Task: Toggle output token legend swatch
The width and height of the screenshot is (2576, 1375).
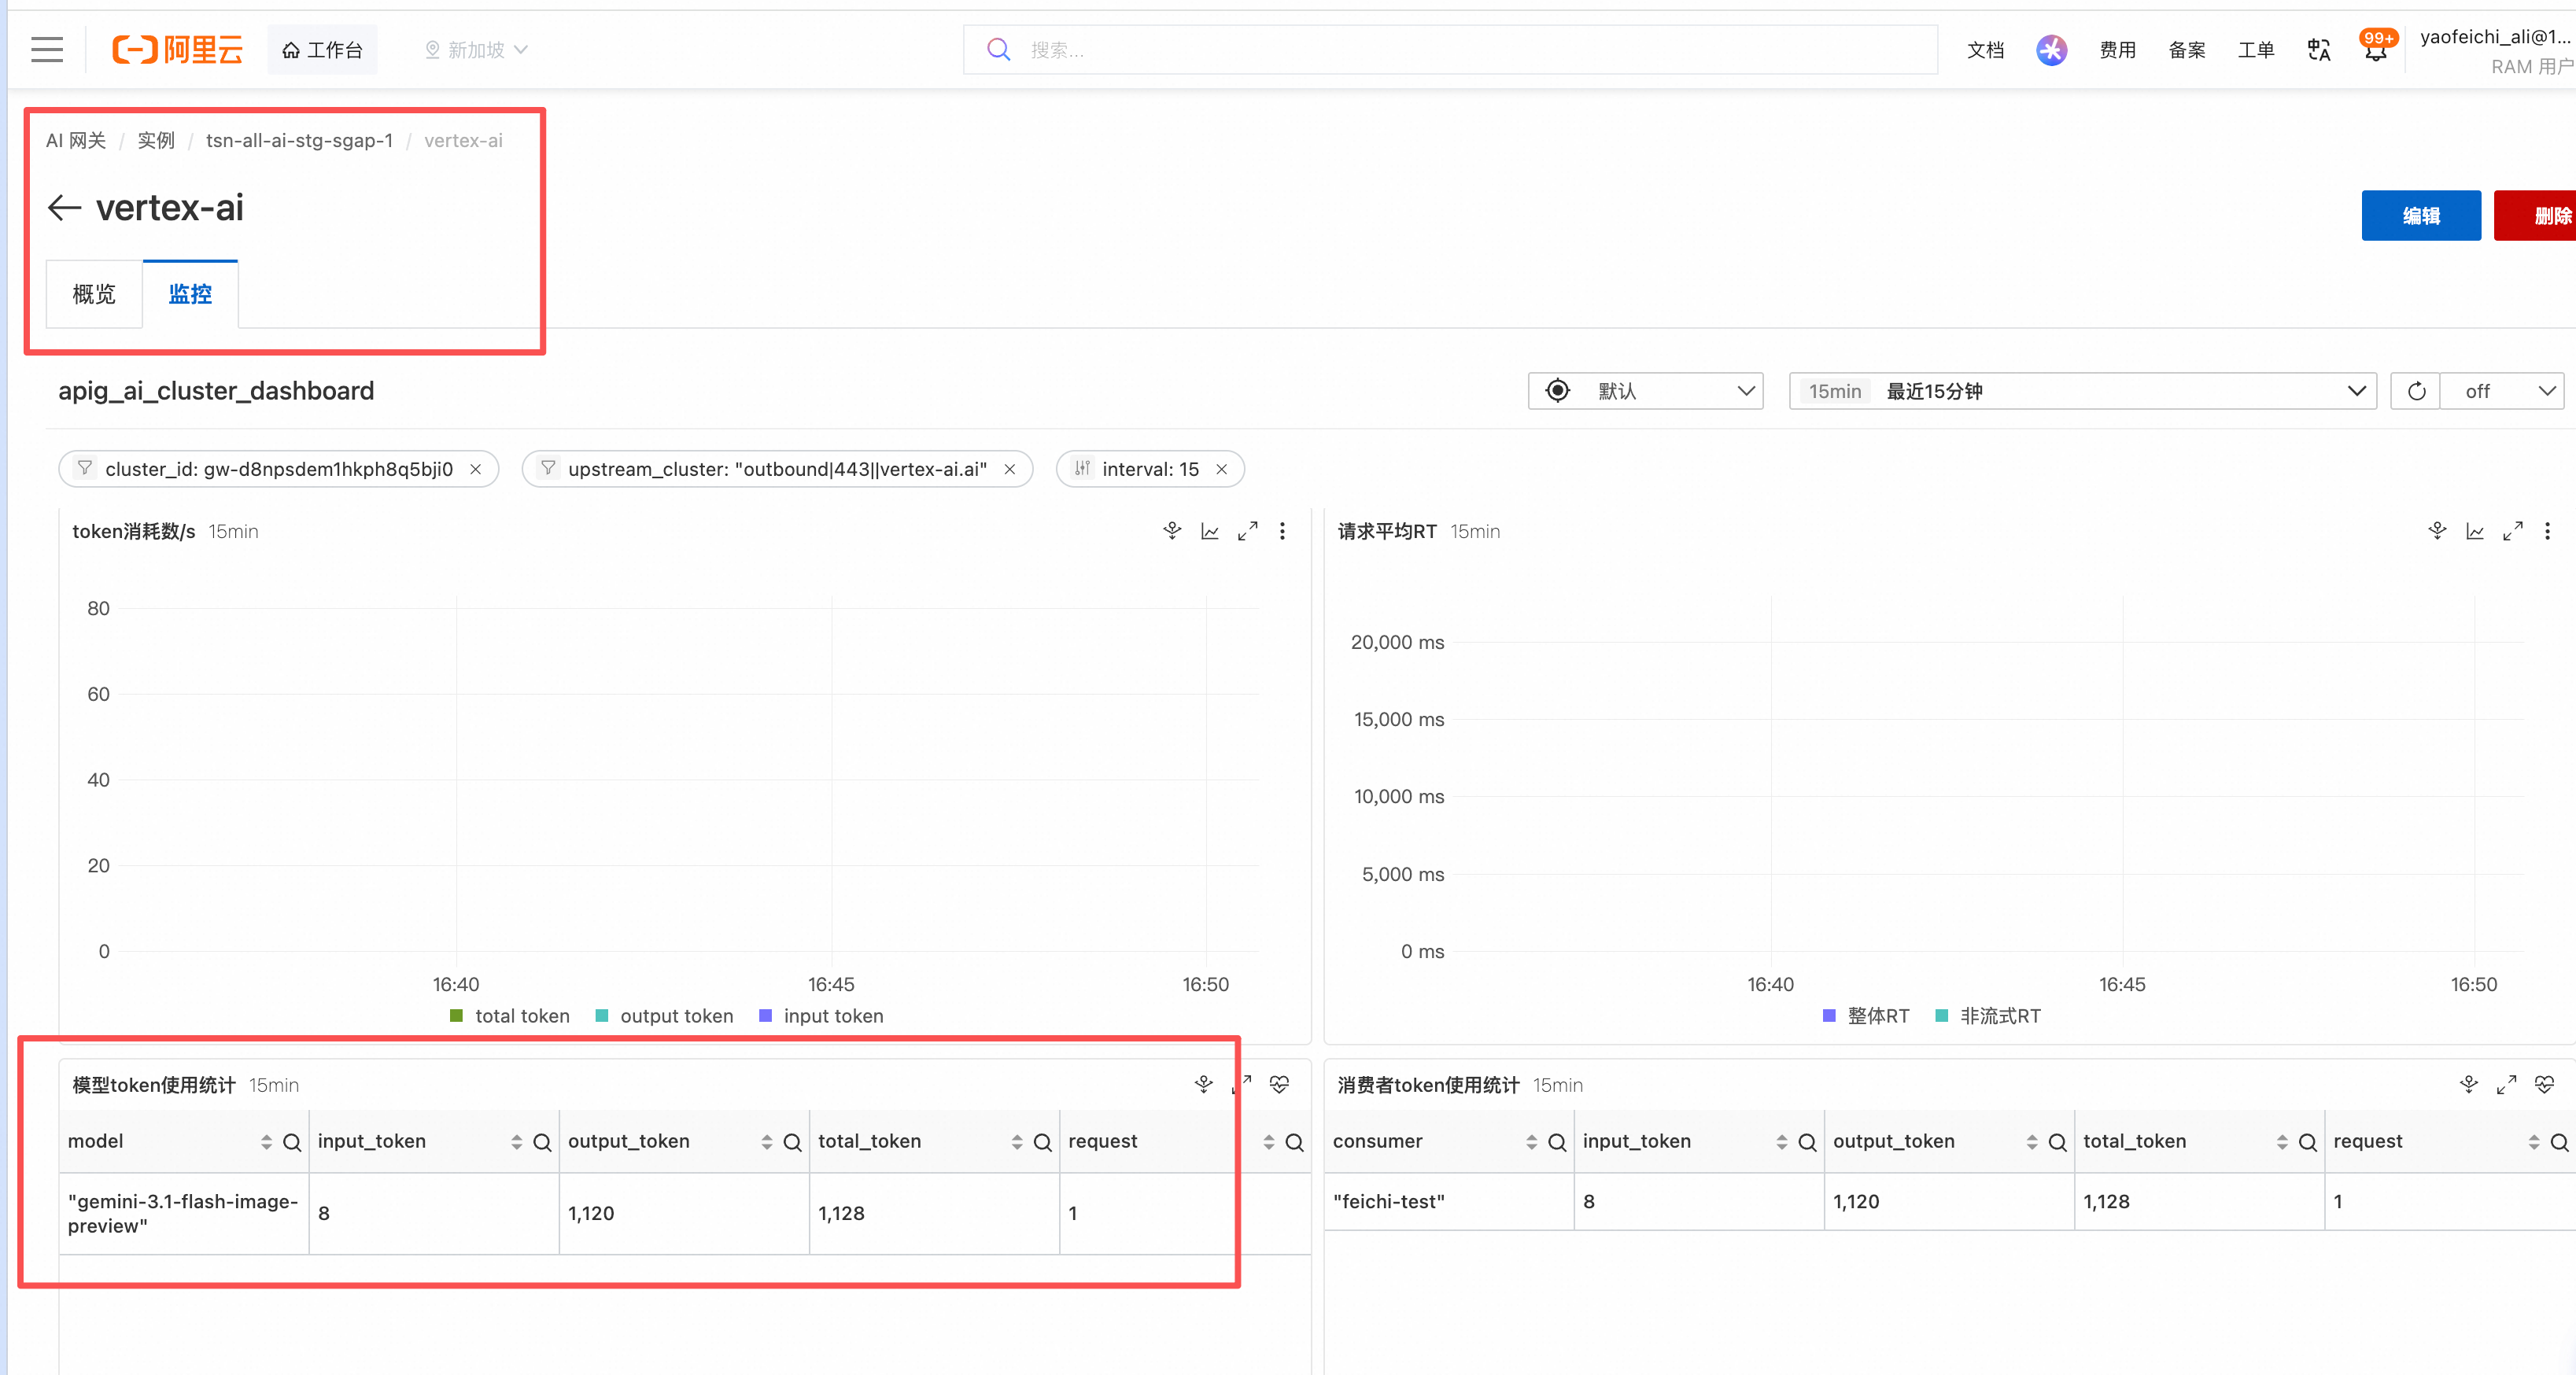Action: [602, 1015]
